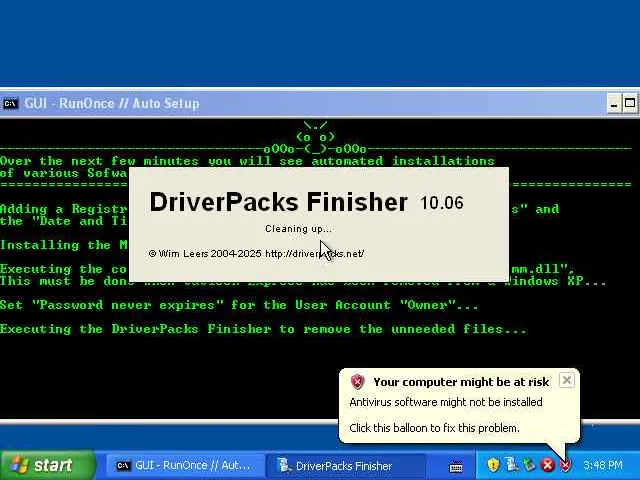Click the '© Wim Leers 2004-2025' copyright text
Screen dimensions: 640x480
click(205, 254)
